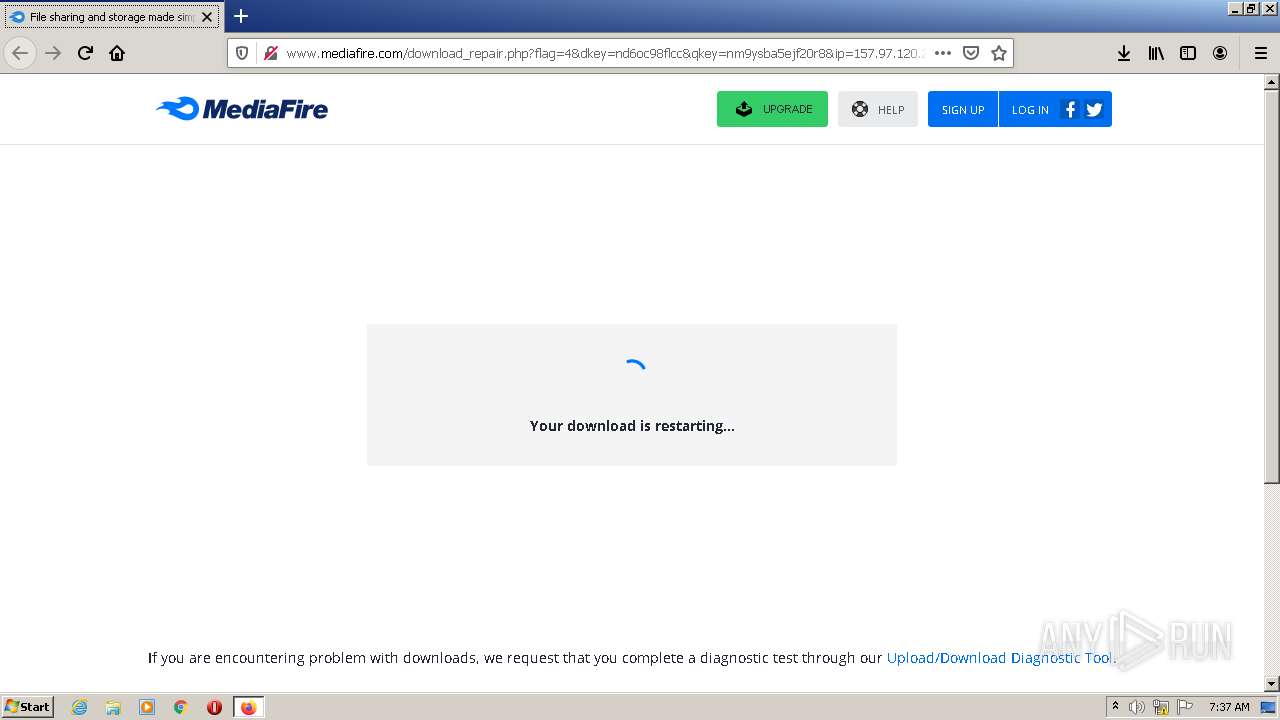The height and width of the screenshot is (720, 1280).
Task: Go to home page via house icon
Action: click(117, 53)
